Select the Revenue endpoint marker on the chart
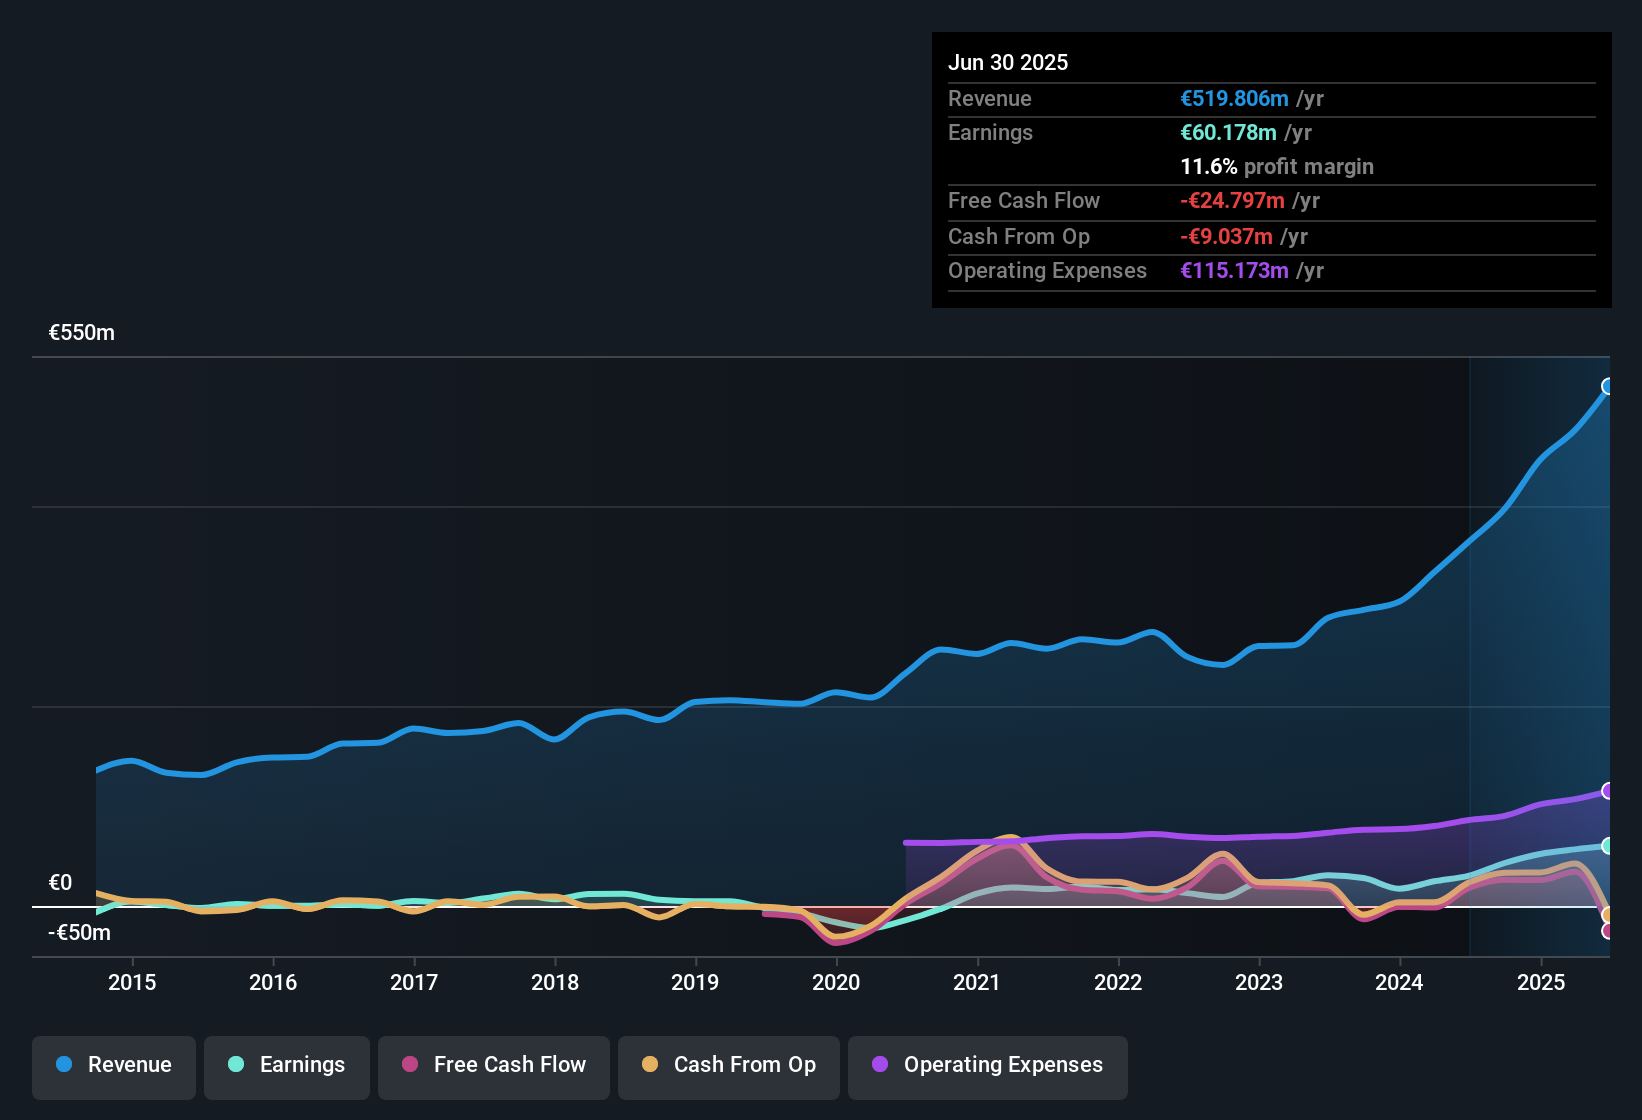Screen dimensions: 1642x1120 pyautogui.click(x=1608, y=385)
